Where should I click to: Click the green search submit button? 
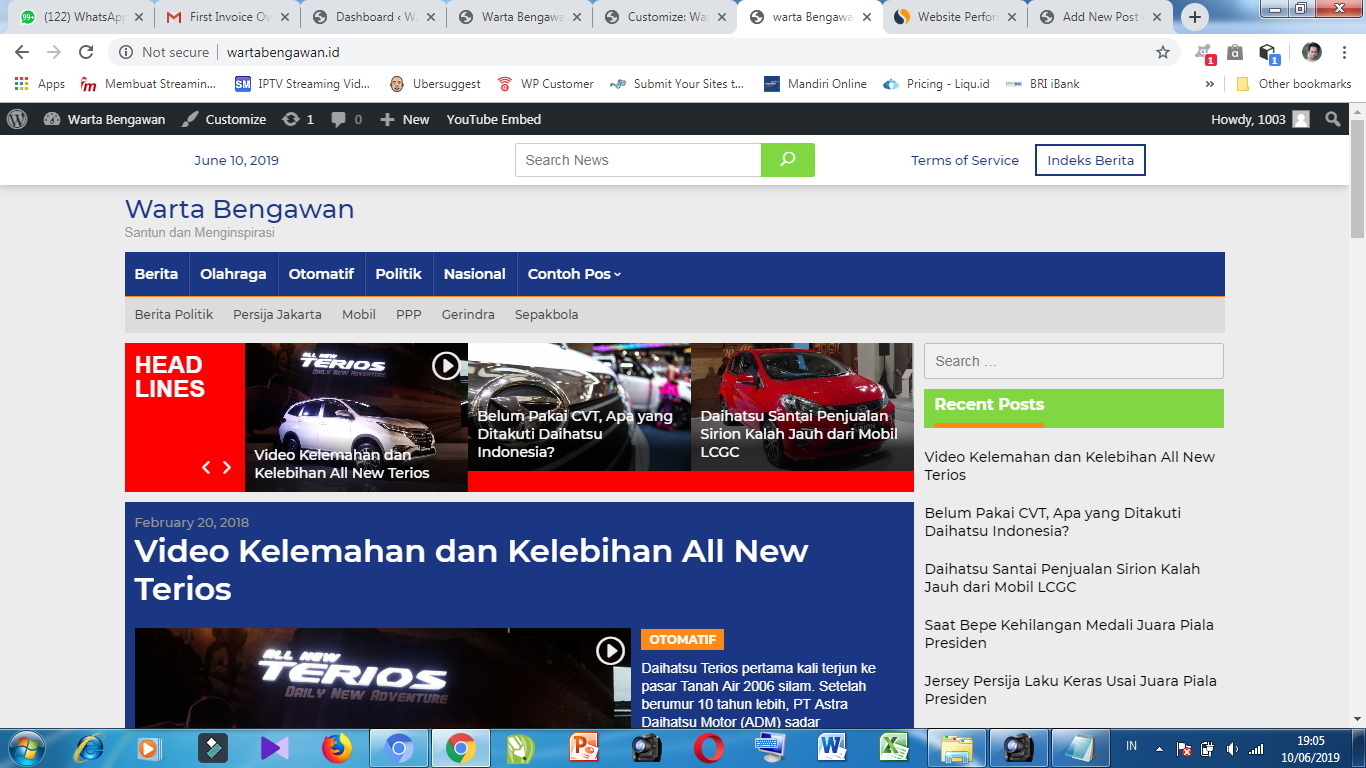[x=788, y=160]
